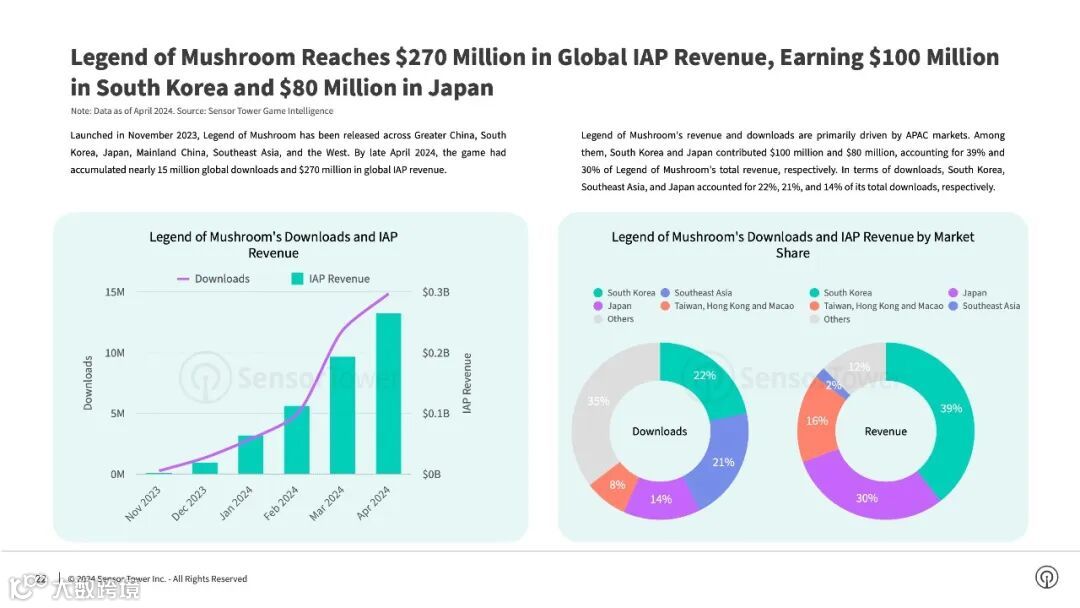Click the Dec 2023 axis label
The height and width of the screenshot is (608, 1080).
click(189, 503)
